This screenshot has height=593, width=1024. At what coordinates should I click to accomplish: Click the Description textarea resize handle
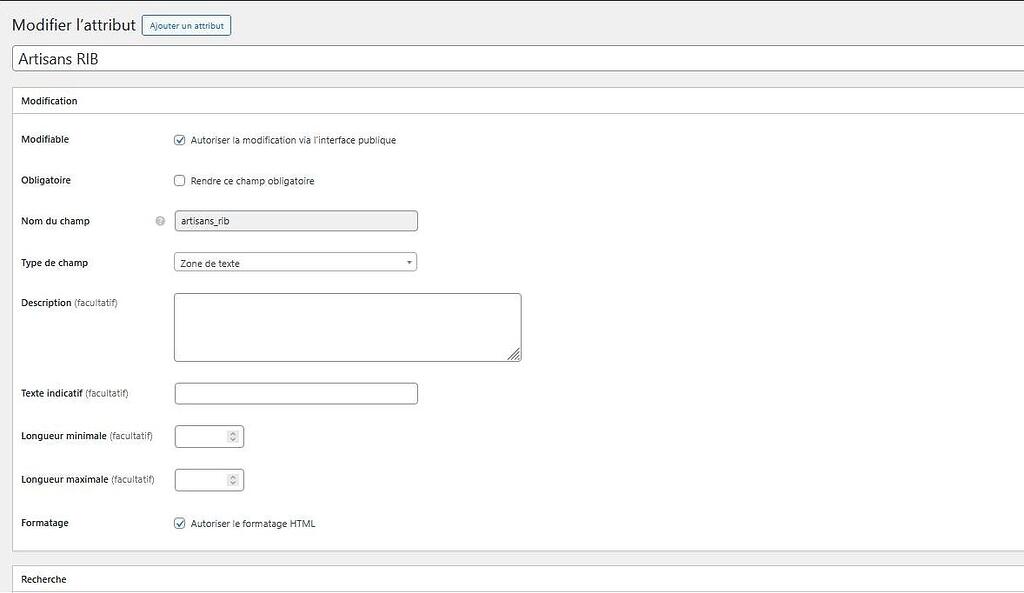tap(516, 355)
